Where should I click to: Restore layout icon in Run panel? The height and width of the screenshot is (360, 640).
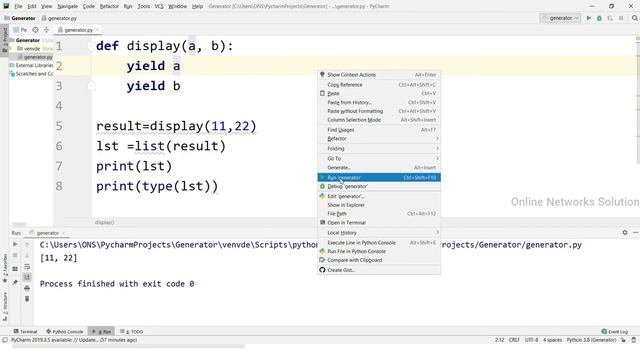[x=15, y=269]
